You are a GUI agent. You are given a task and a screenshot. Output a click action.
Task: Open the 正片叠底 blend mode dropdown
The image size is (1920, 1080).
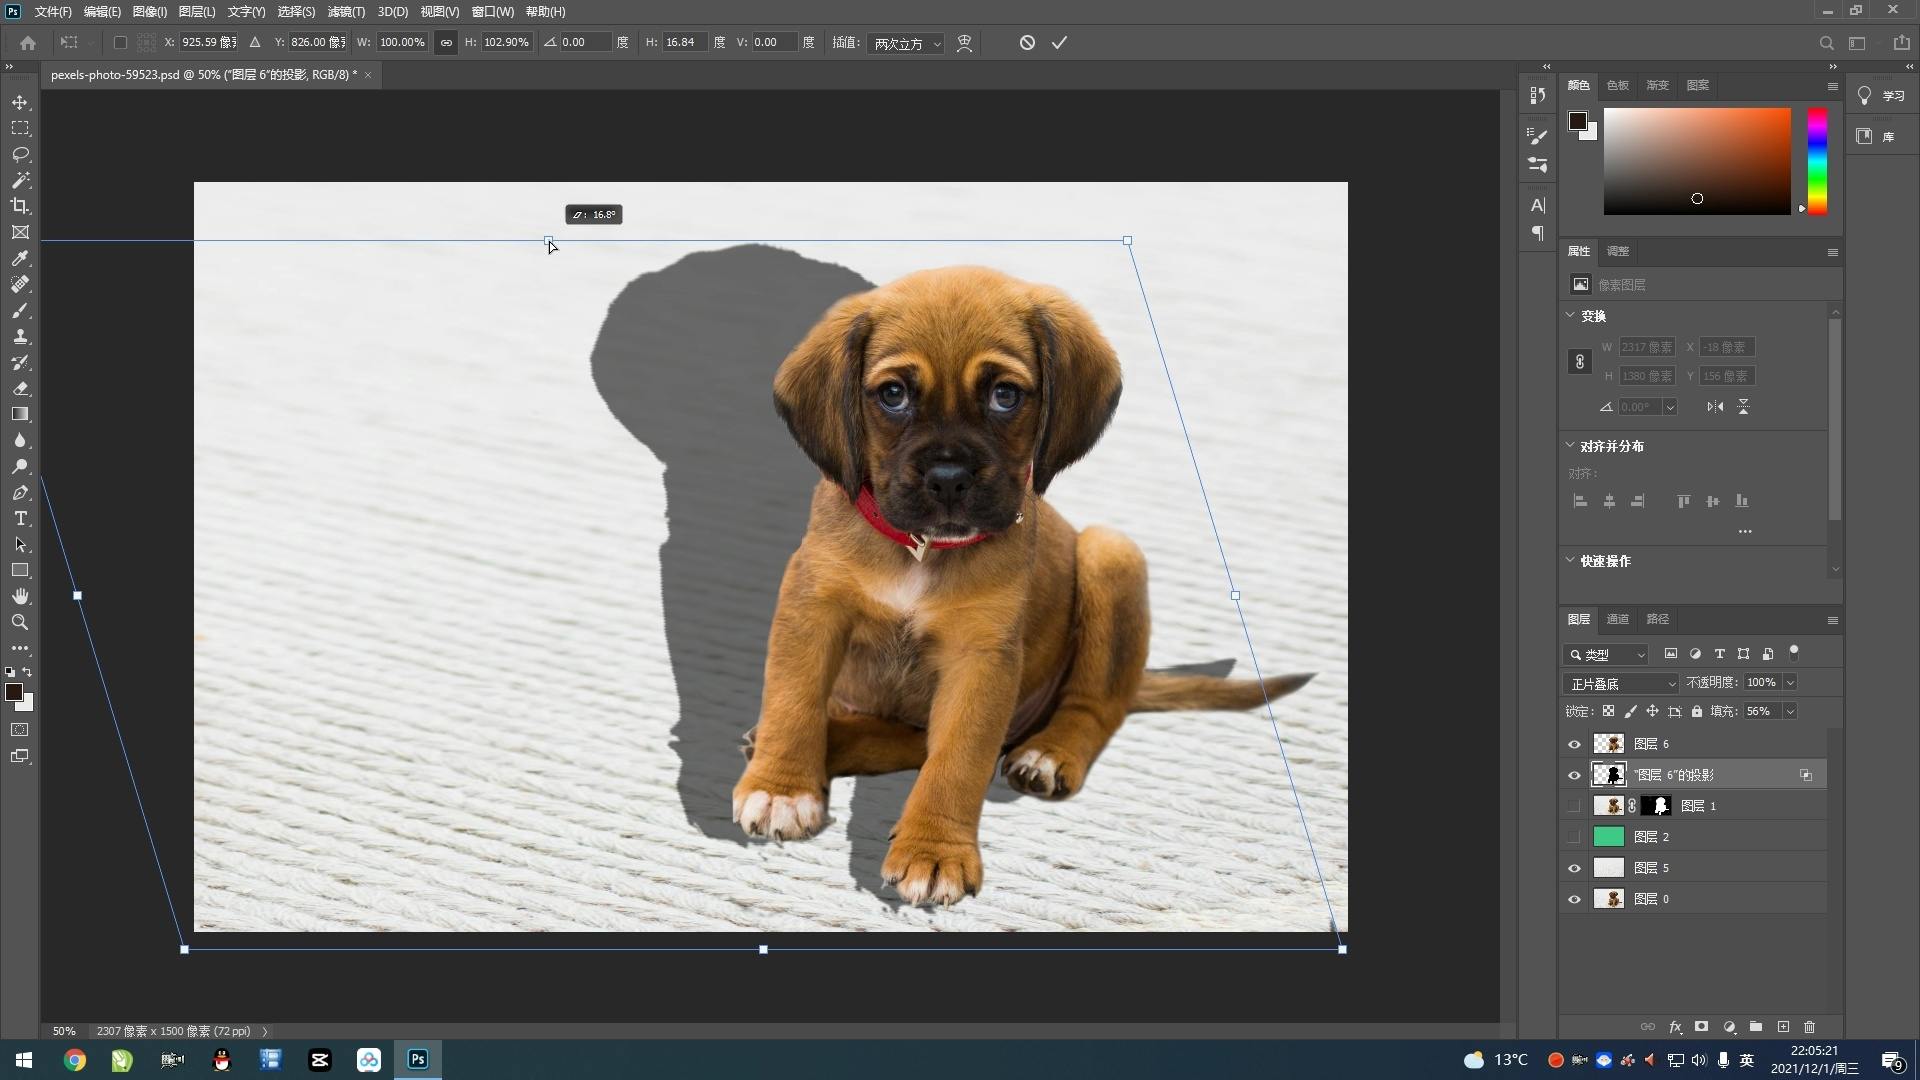coord(1620,684)
